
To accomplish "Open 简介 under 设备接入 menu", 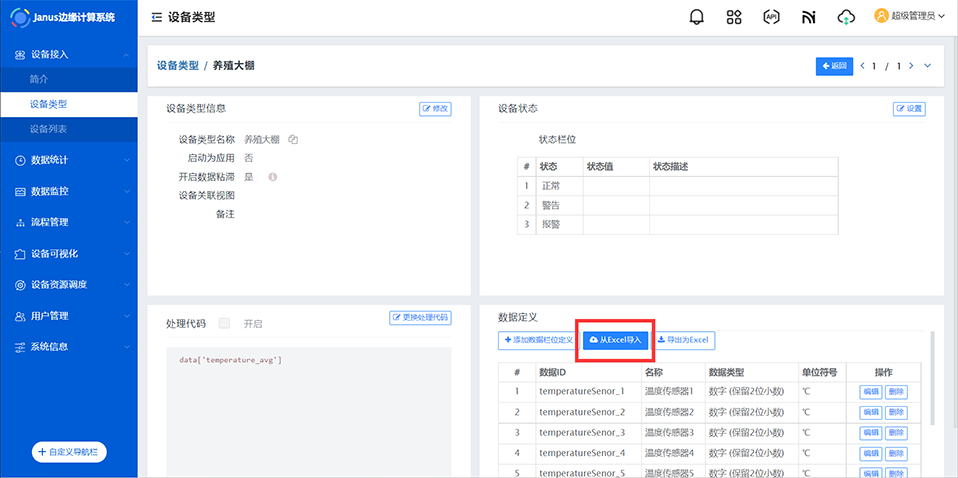I will pyautogui.click(x=39, y=79).
